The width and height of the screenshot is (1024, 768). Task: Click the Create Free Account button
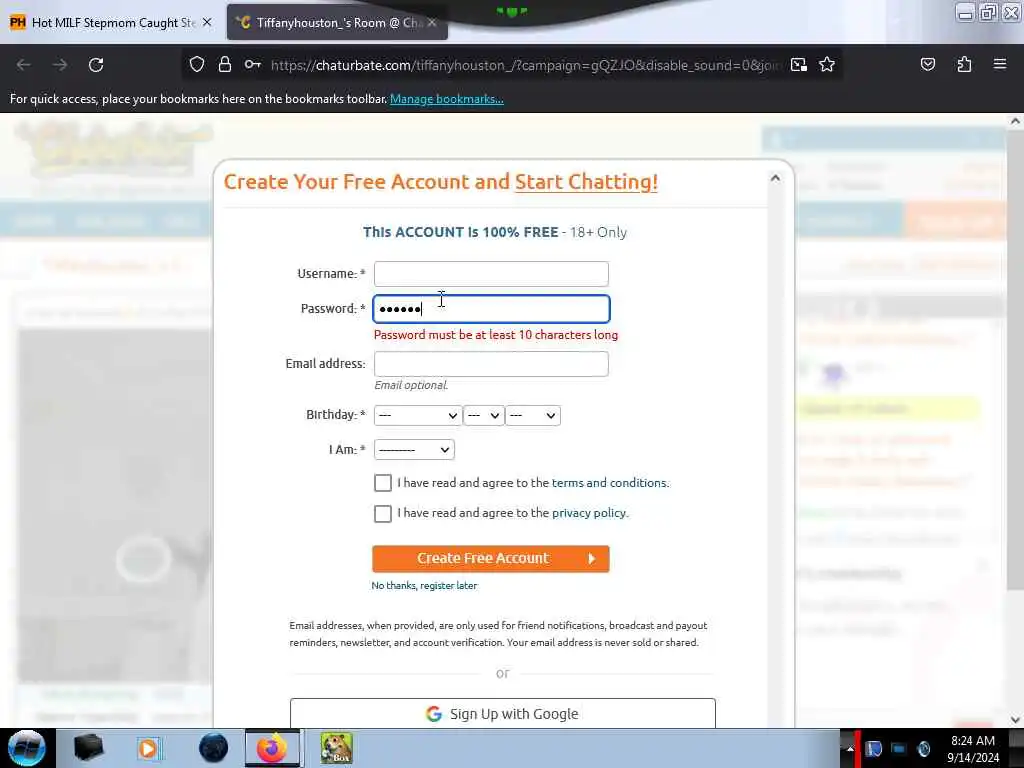pos(490,558)
